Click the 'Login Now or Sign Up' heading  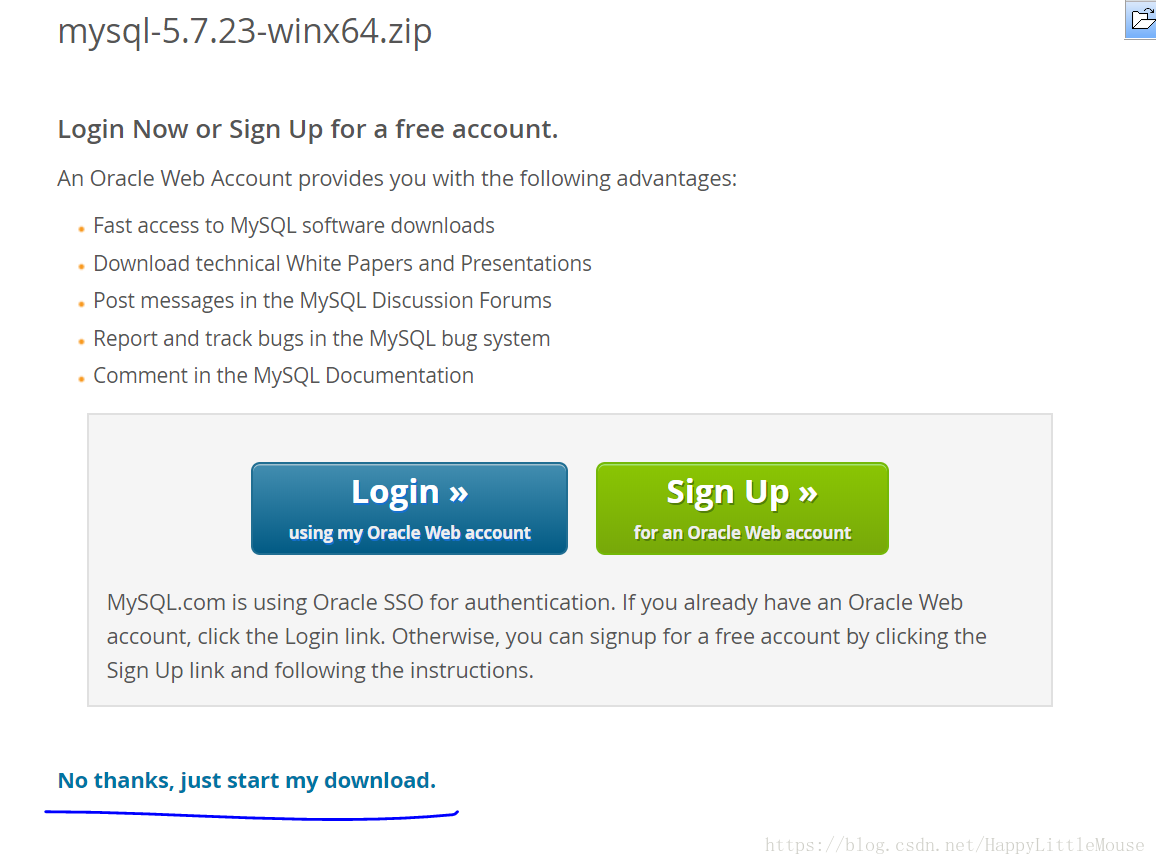pos(307,129)
